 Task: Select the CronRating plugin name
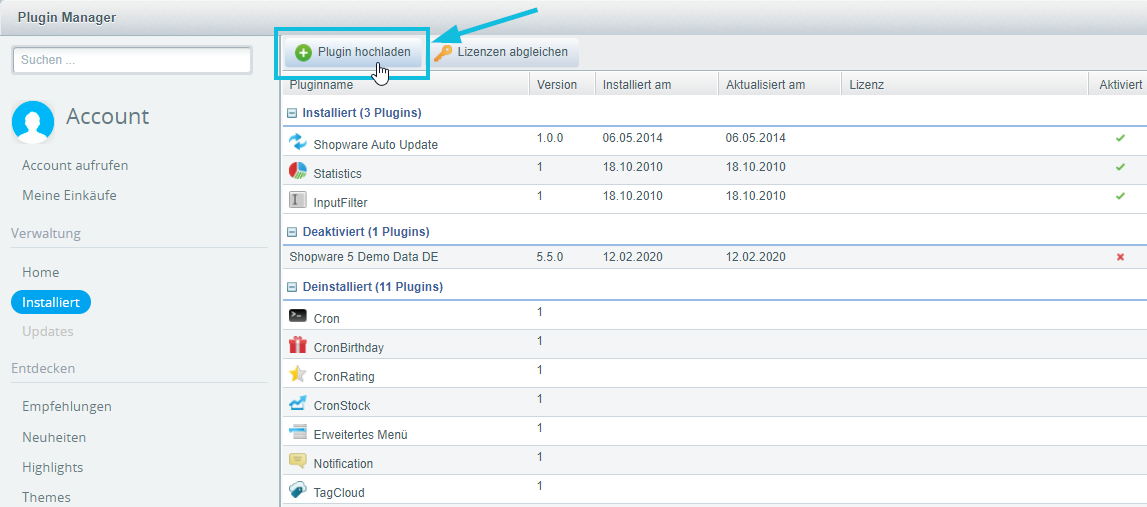pyautogui.click(x=344, y=378)
